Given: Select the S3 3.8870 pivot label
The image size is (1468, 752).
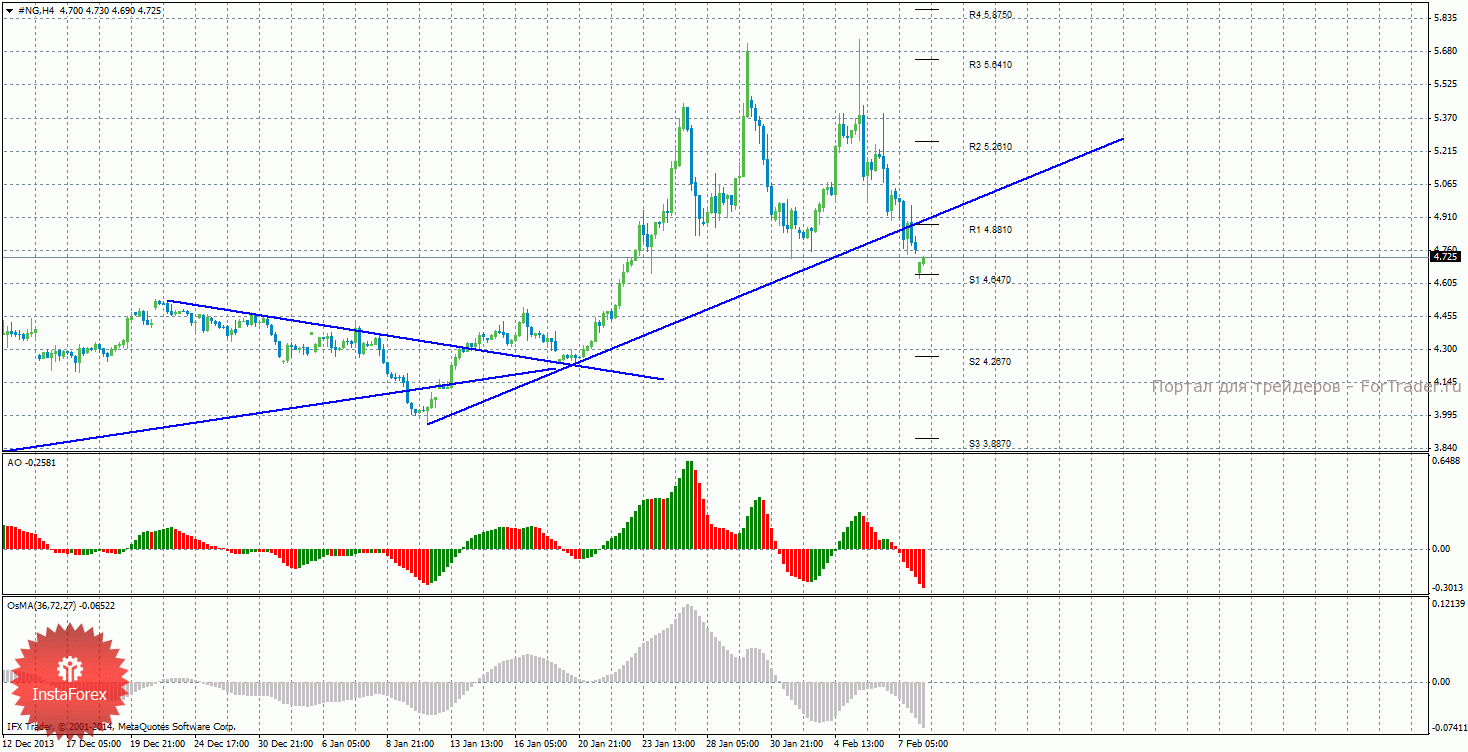Looking at the screenshot, I should [990, 444].
